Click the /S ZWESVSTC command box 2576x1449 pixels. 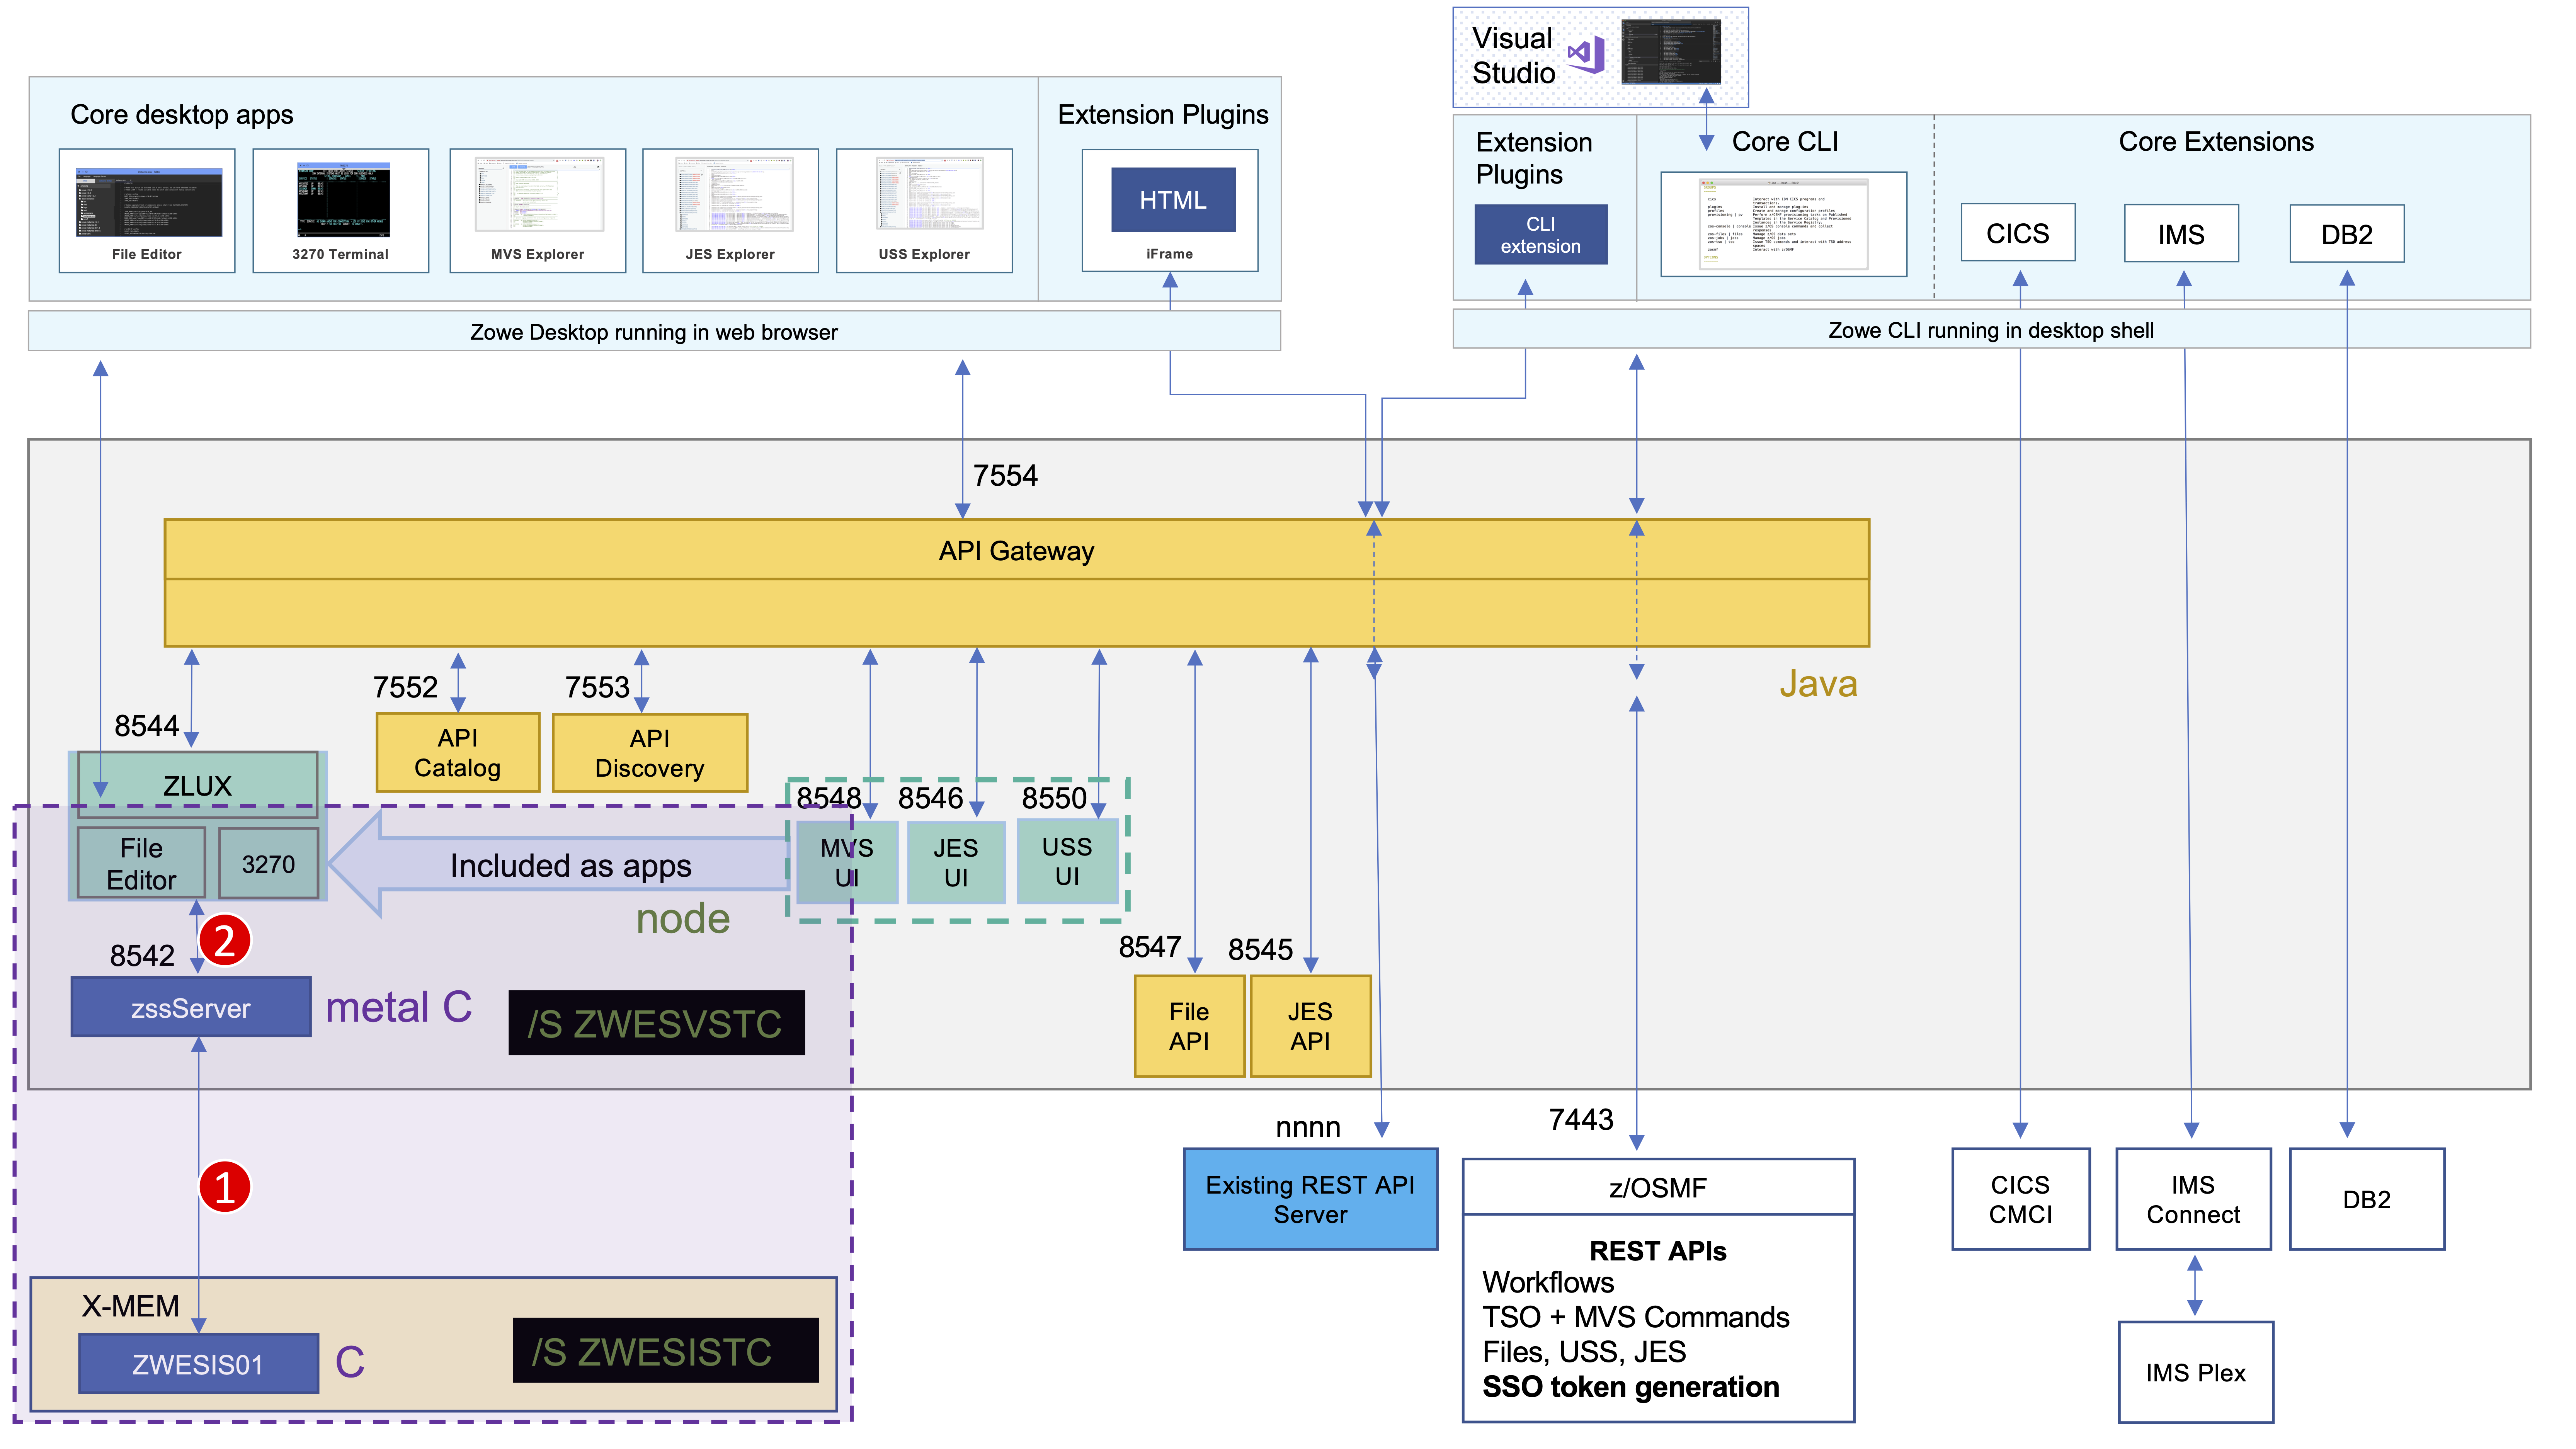pos(656,1023)
